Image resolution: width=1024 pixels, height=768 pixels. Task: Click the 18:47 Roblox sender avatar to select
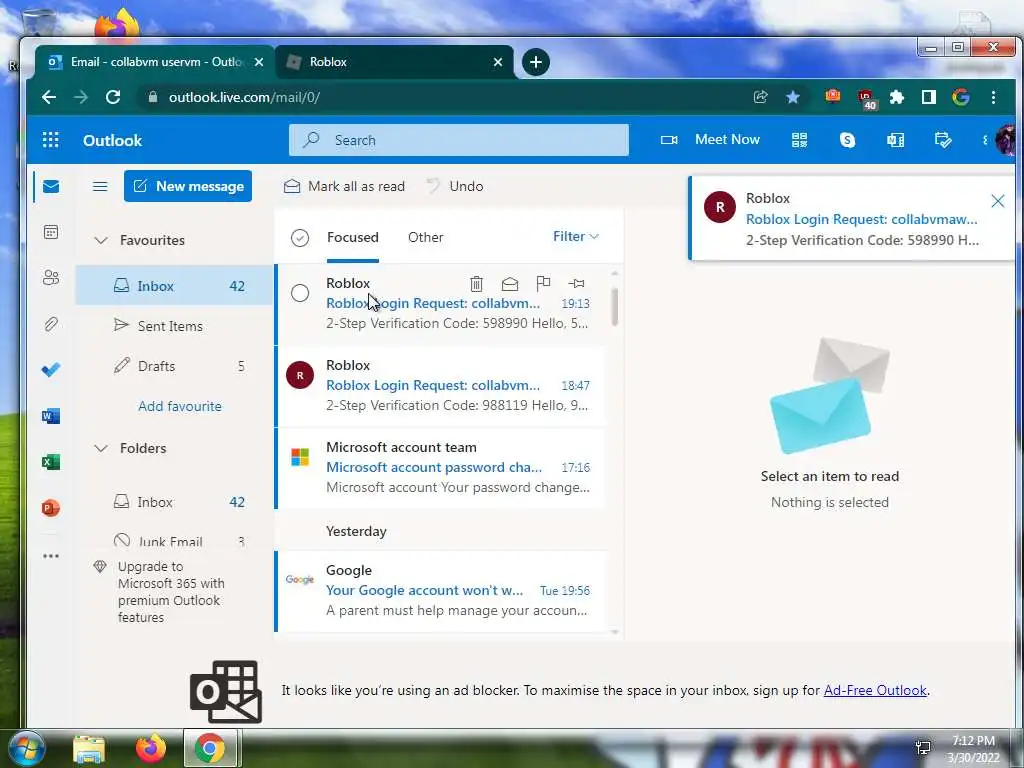[300, 376]
